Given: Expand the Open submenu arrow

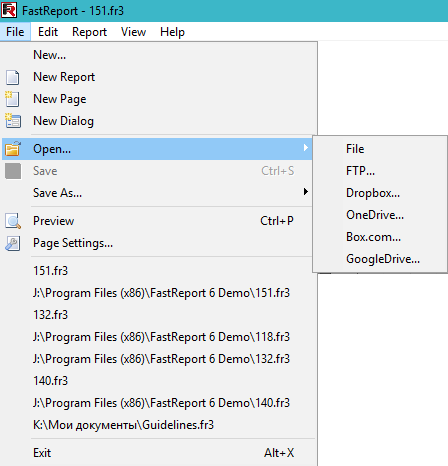Looking at the screenshot, I should [x=305, y=148].
